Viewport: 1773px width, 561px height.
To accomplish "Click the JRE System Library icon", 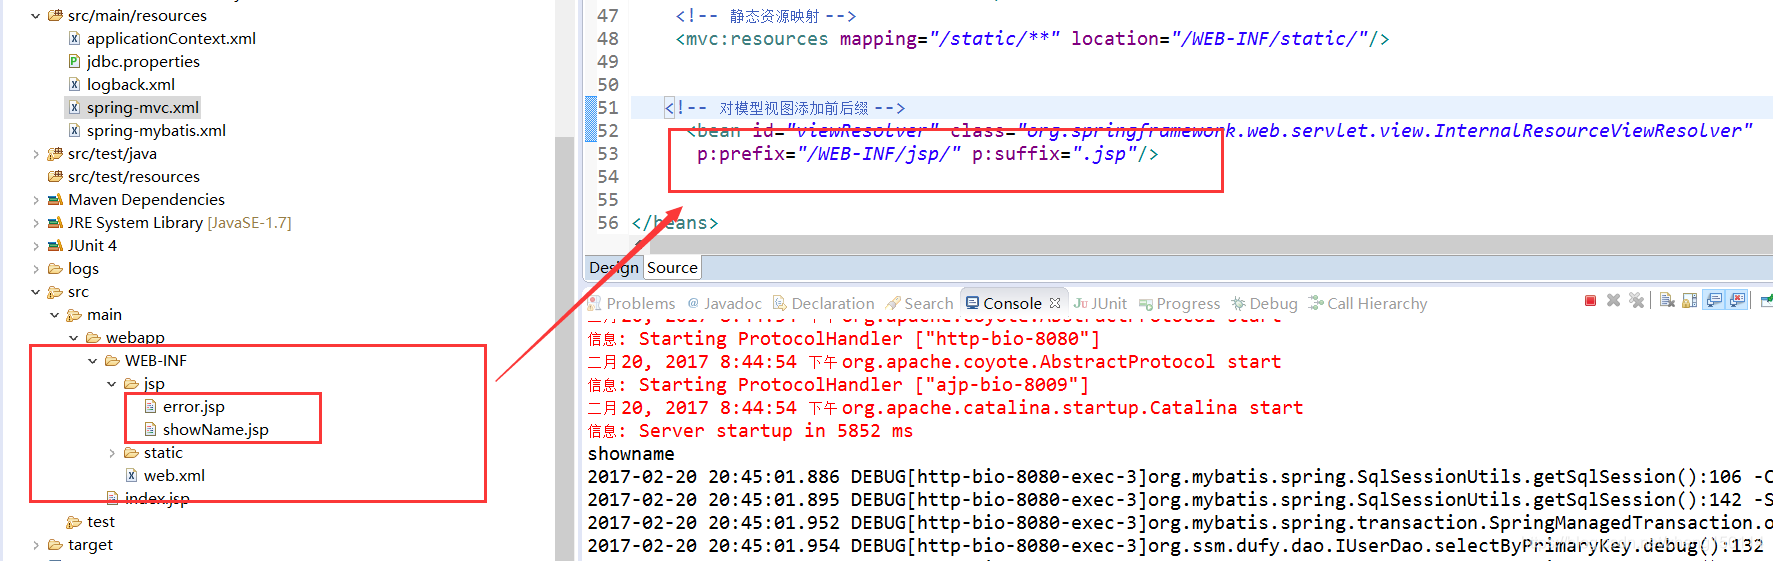I will pos(55,223).
